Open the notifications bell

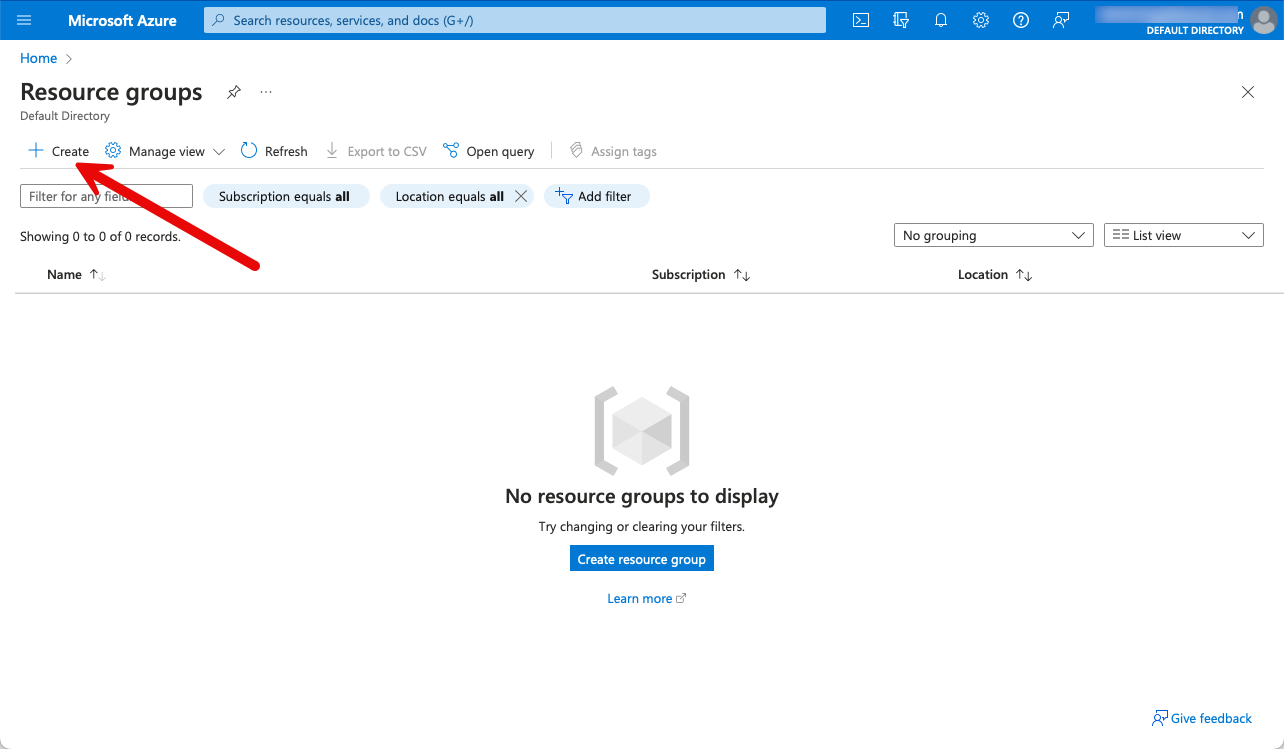(x=941, y=20)
